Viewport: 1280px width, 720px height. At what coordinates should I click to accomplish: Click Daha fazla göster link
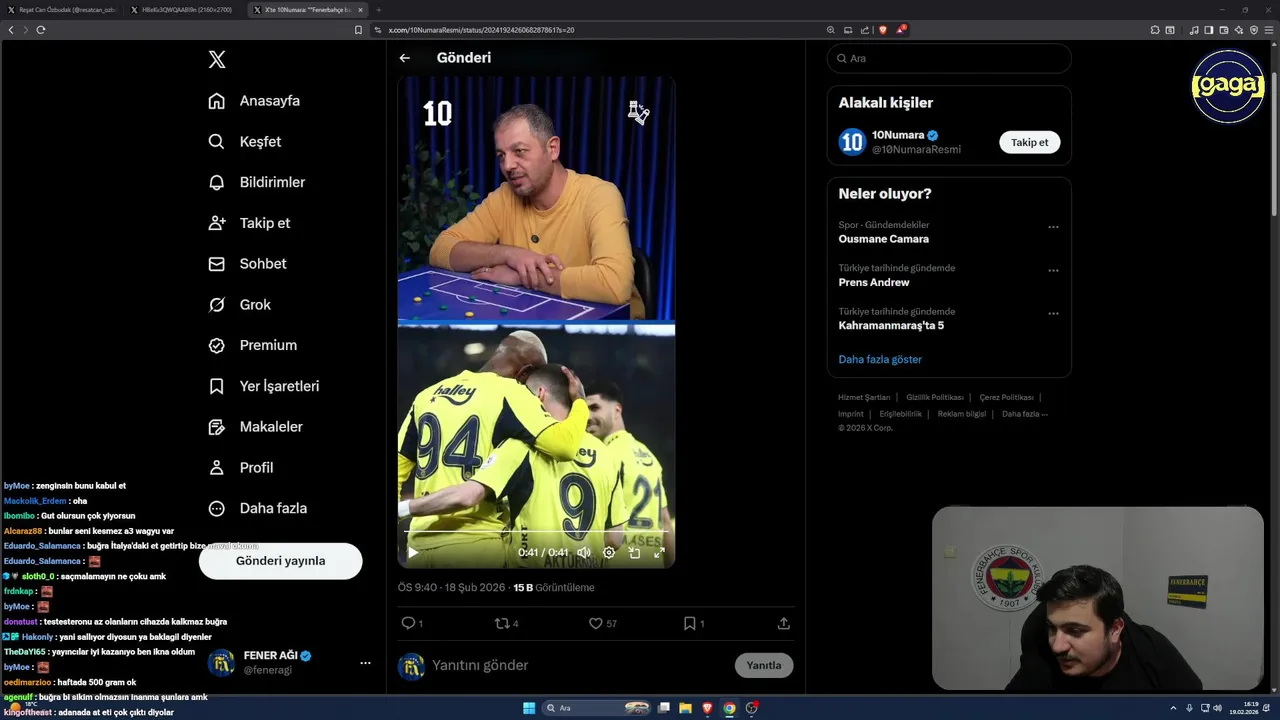tap(880, 359)
